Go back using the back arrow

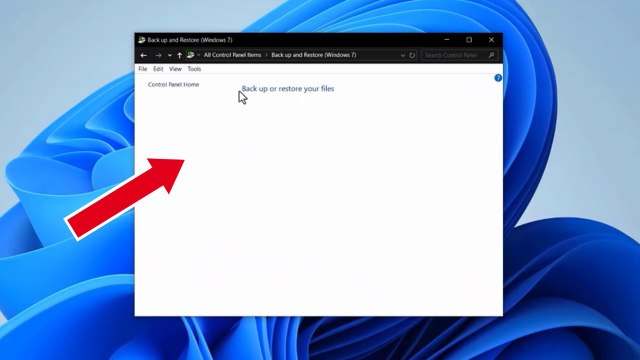(x=143, y=55)
